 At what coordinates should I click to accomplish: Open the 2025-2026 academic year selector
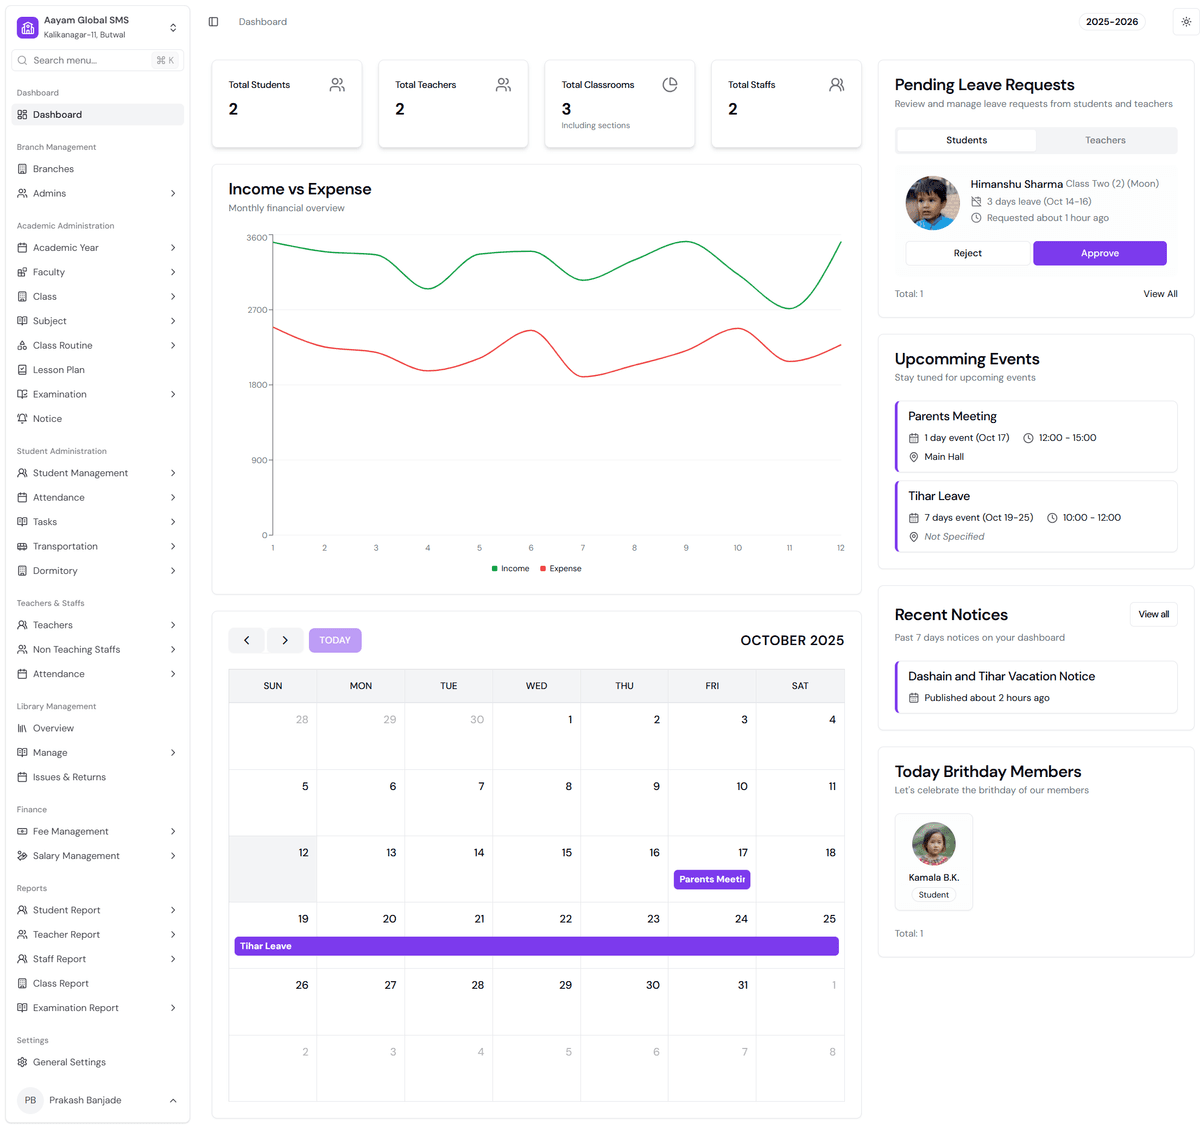pyautogui.click(x=1112, y=21)
